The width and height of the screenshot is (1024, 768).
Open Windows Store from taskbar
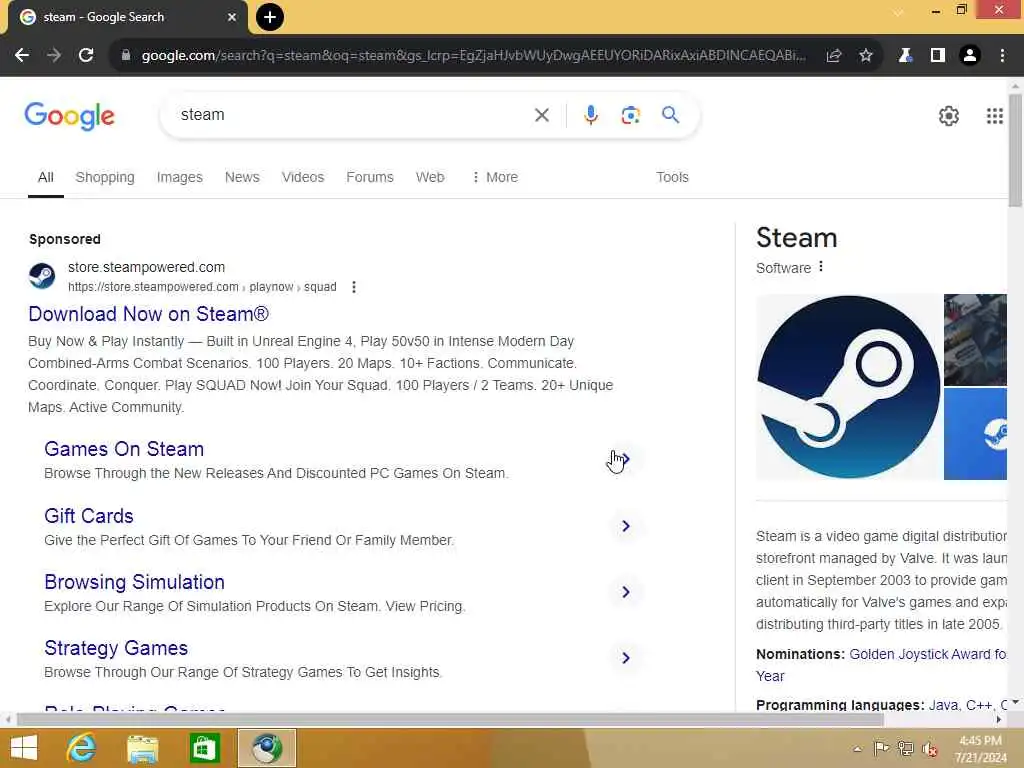click(204, 748)
